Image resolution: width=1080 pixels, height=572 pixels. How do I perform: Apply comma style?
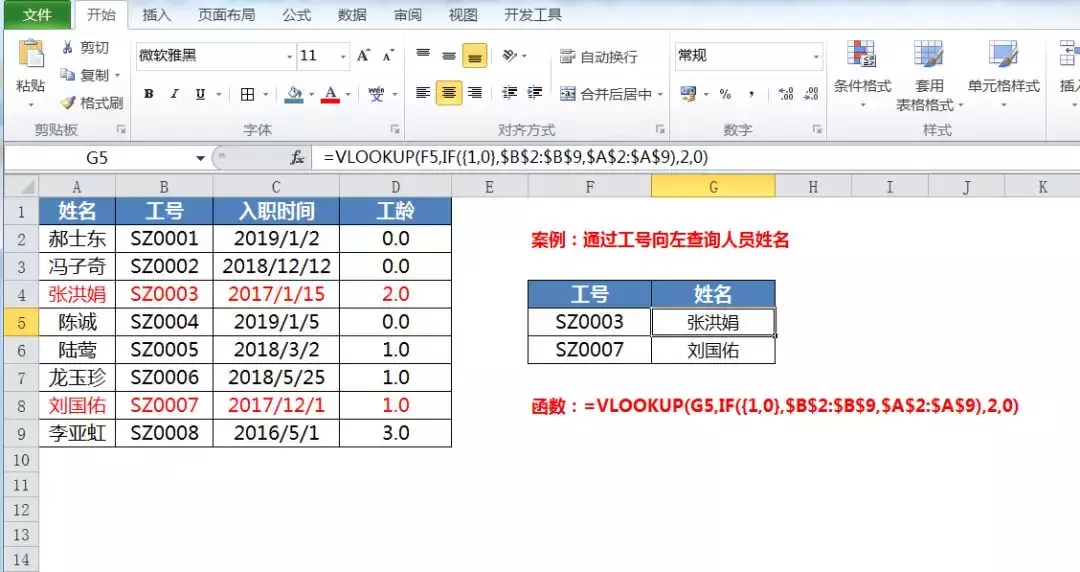(x=751, y=94)
